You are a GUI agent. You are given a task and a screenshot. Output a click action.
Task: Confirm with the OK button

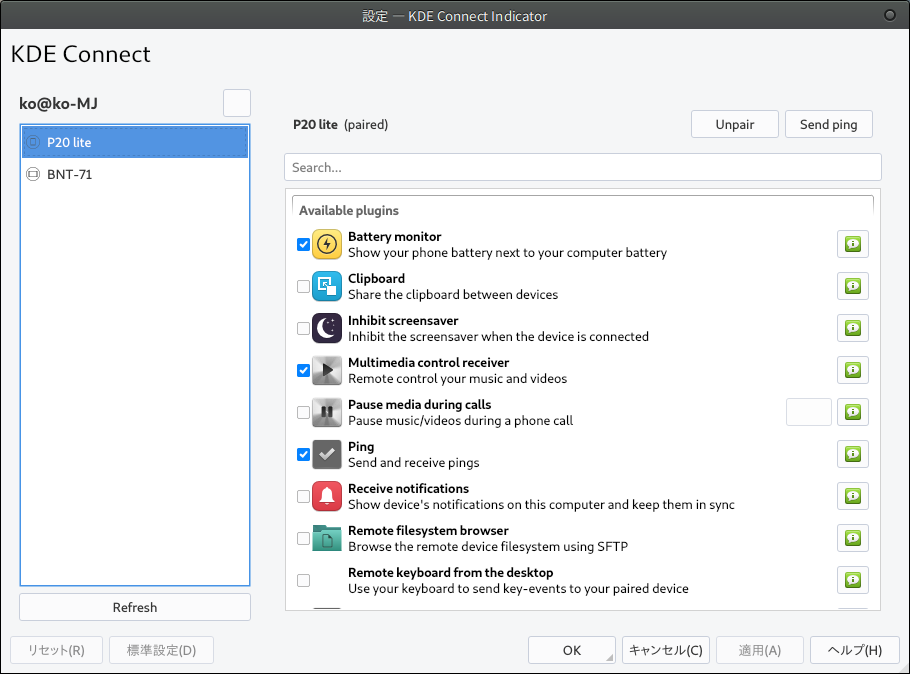click(572, 650)
